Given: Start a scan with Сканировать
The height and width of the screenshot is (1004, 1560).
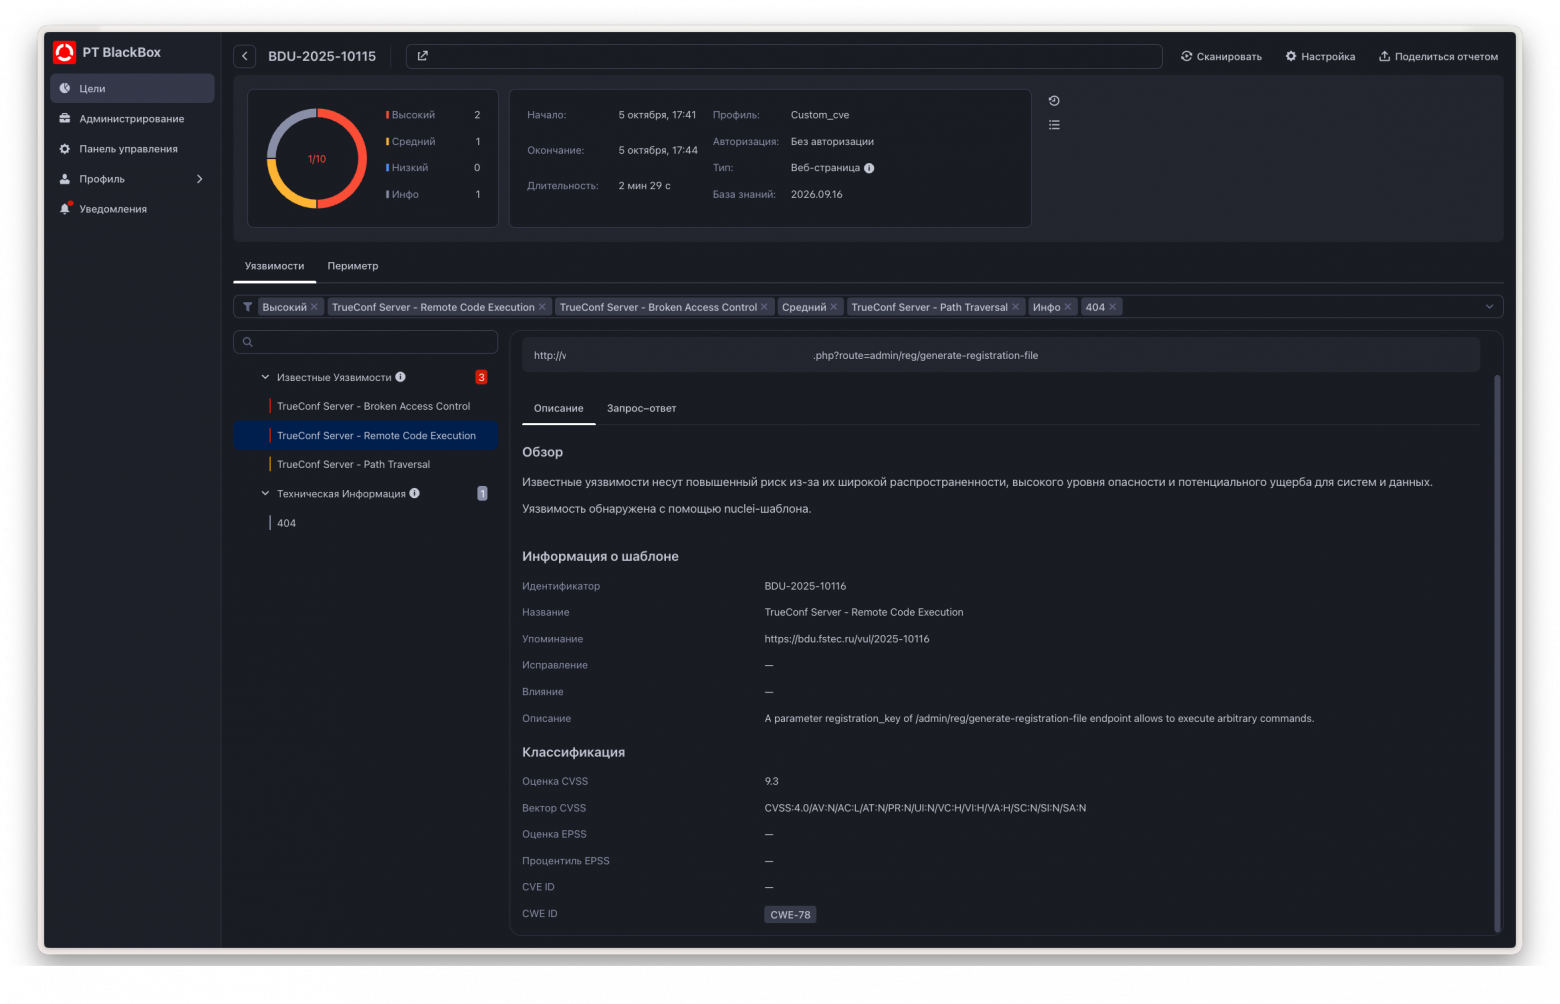Looking at the screenshot, I should (x=1221, y=56).
